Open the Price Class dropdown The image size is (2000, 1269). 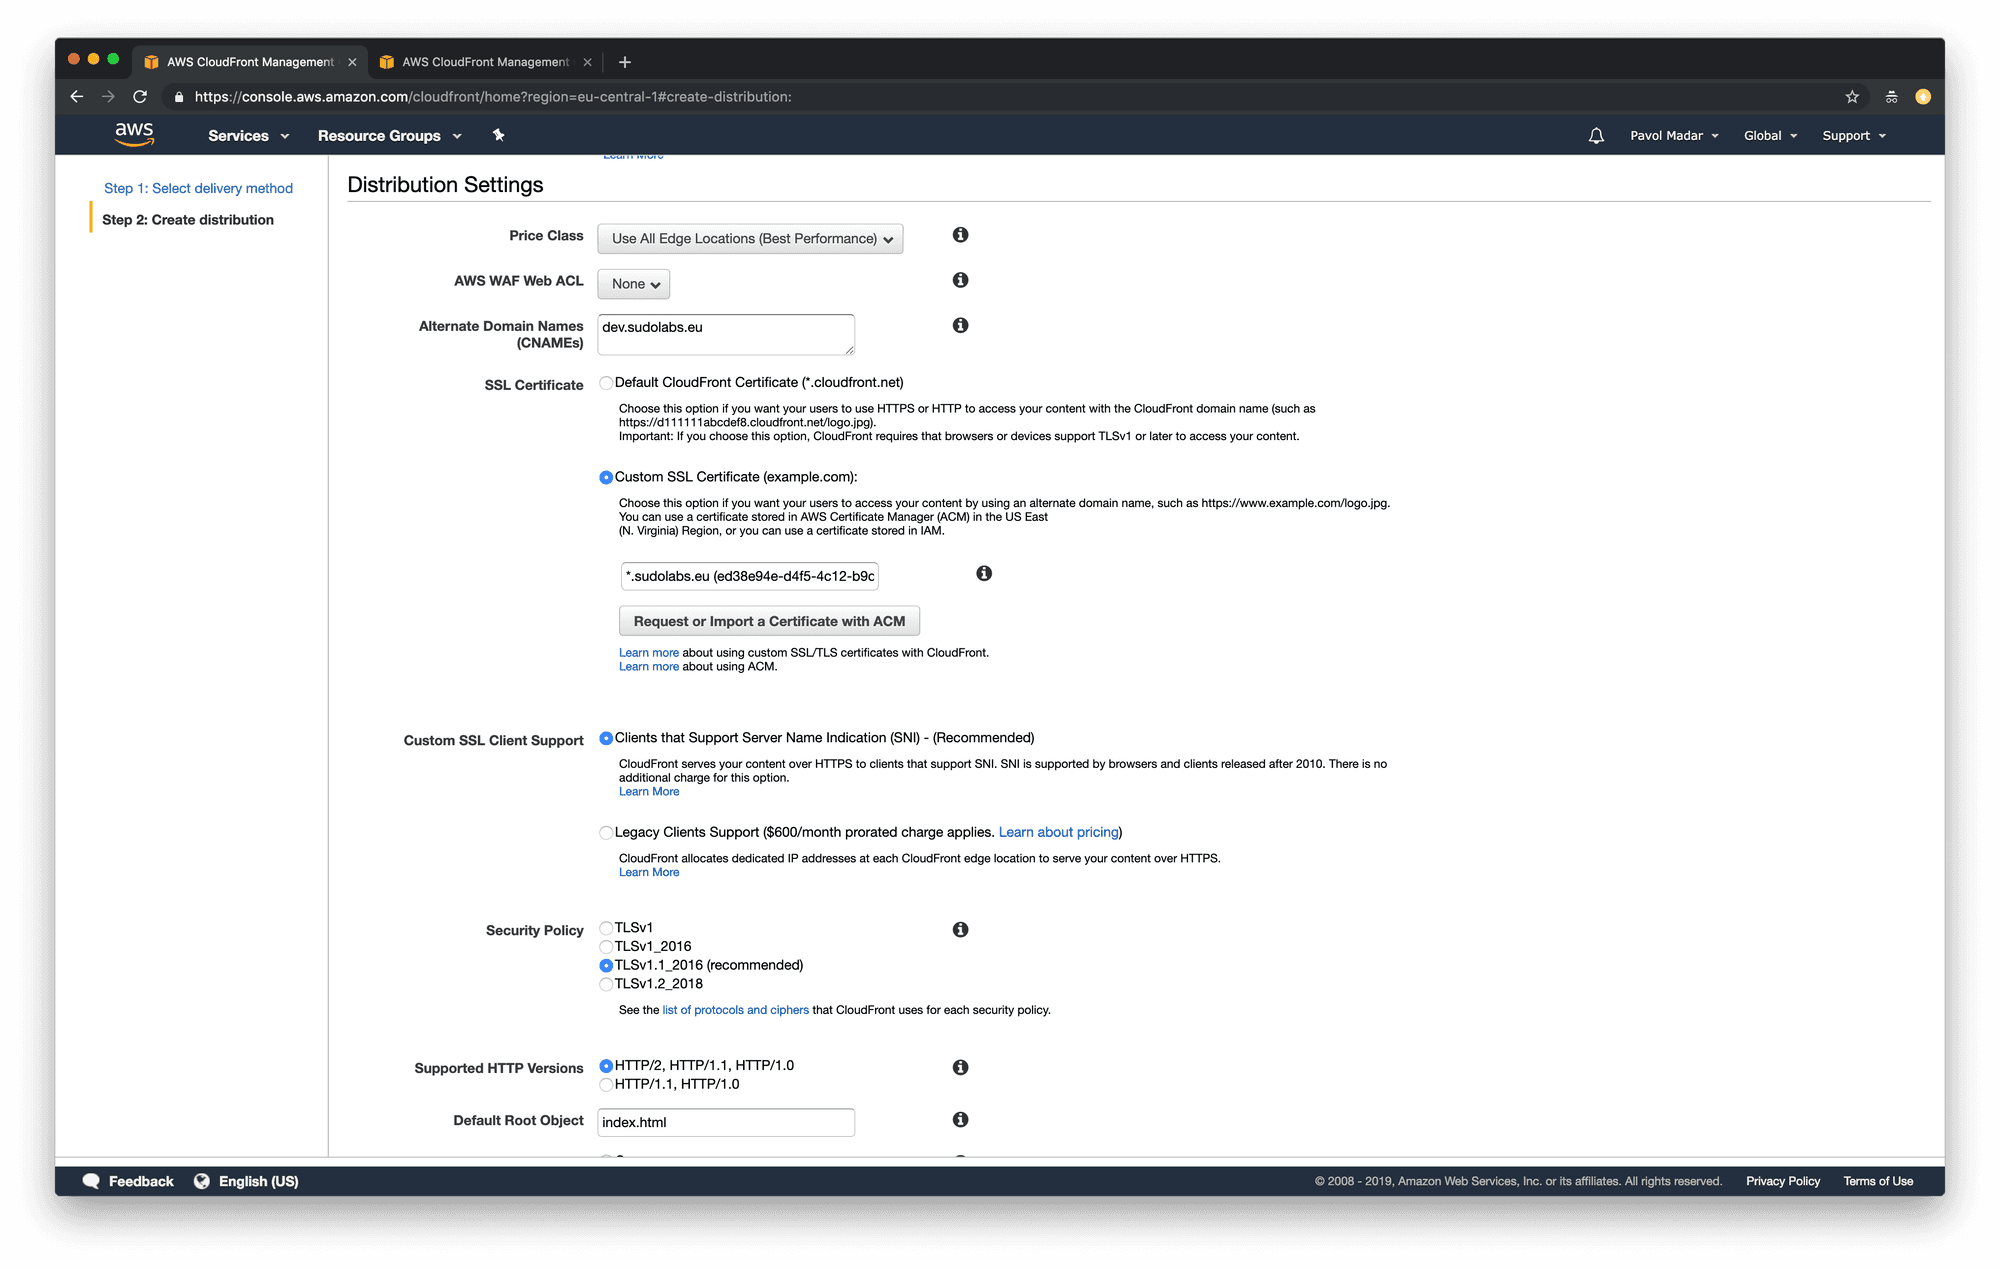pos(750,239)
